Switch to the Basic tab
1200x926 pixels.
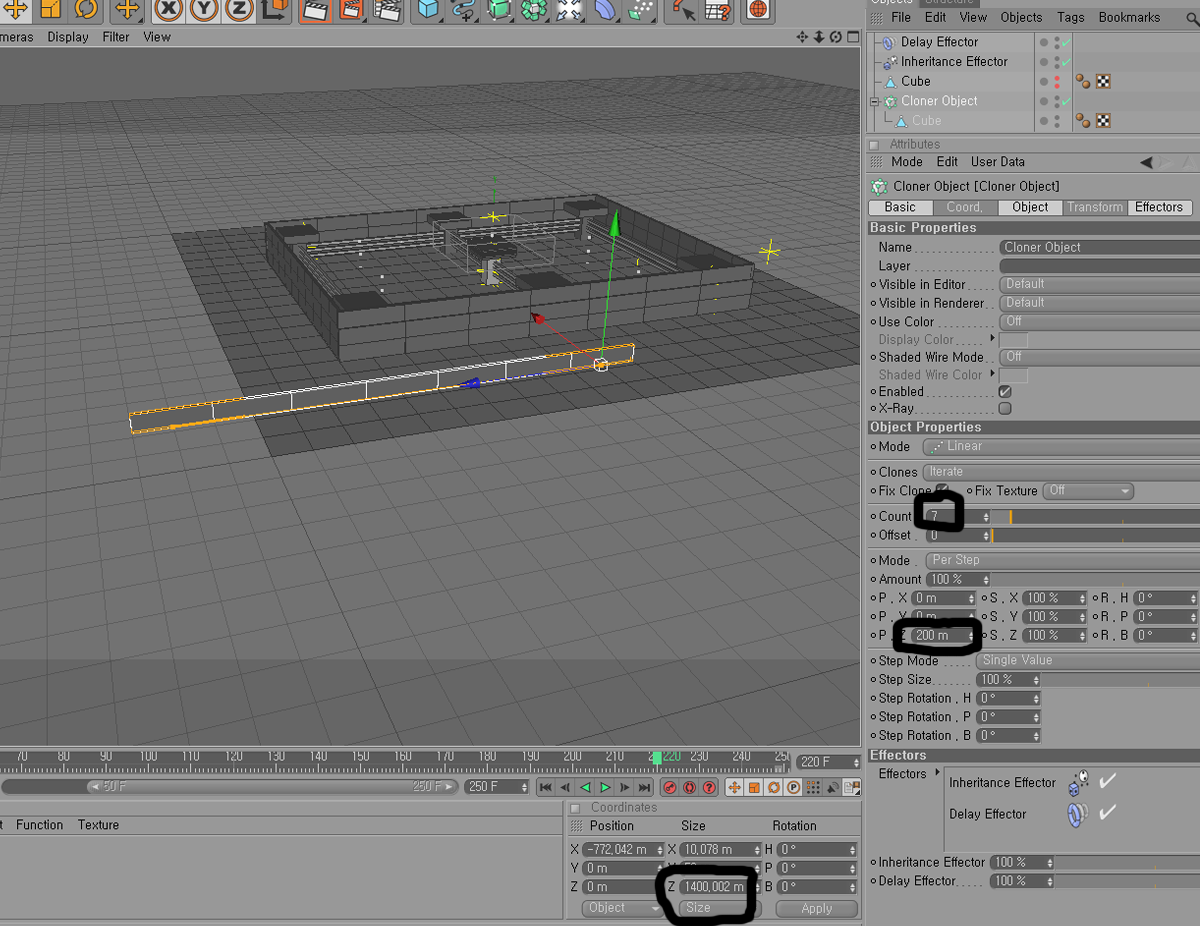(900, 207)
